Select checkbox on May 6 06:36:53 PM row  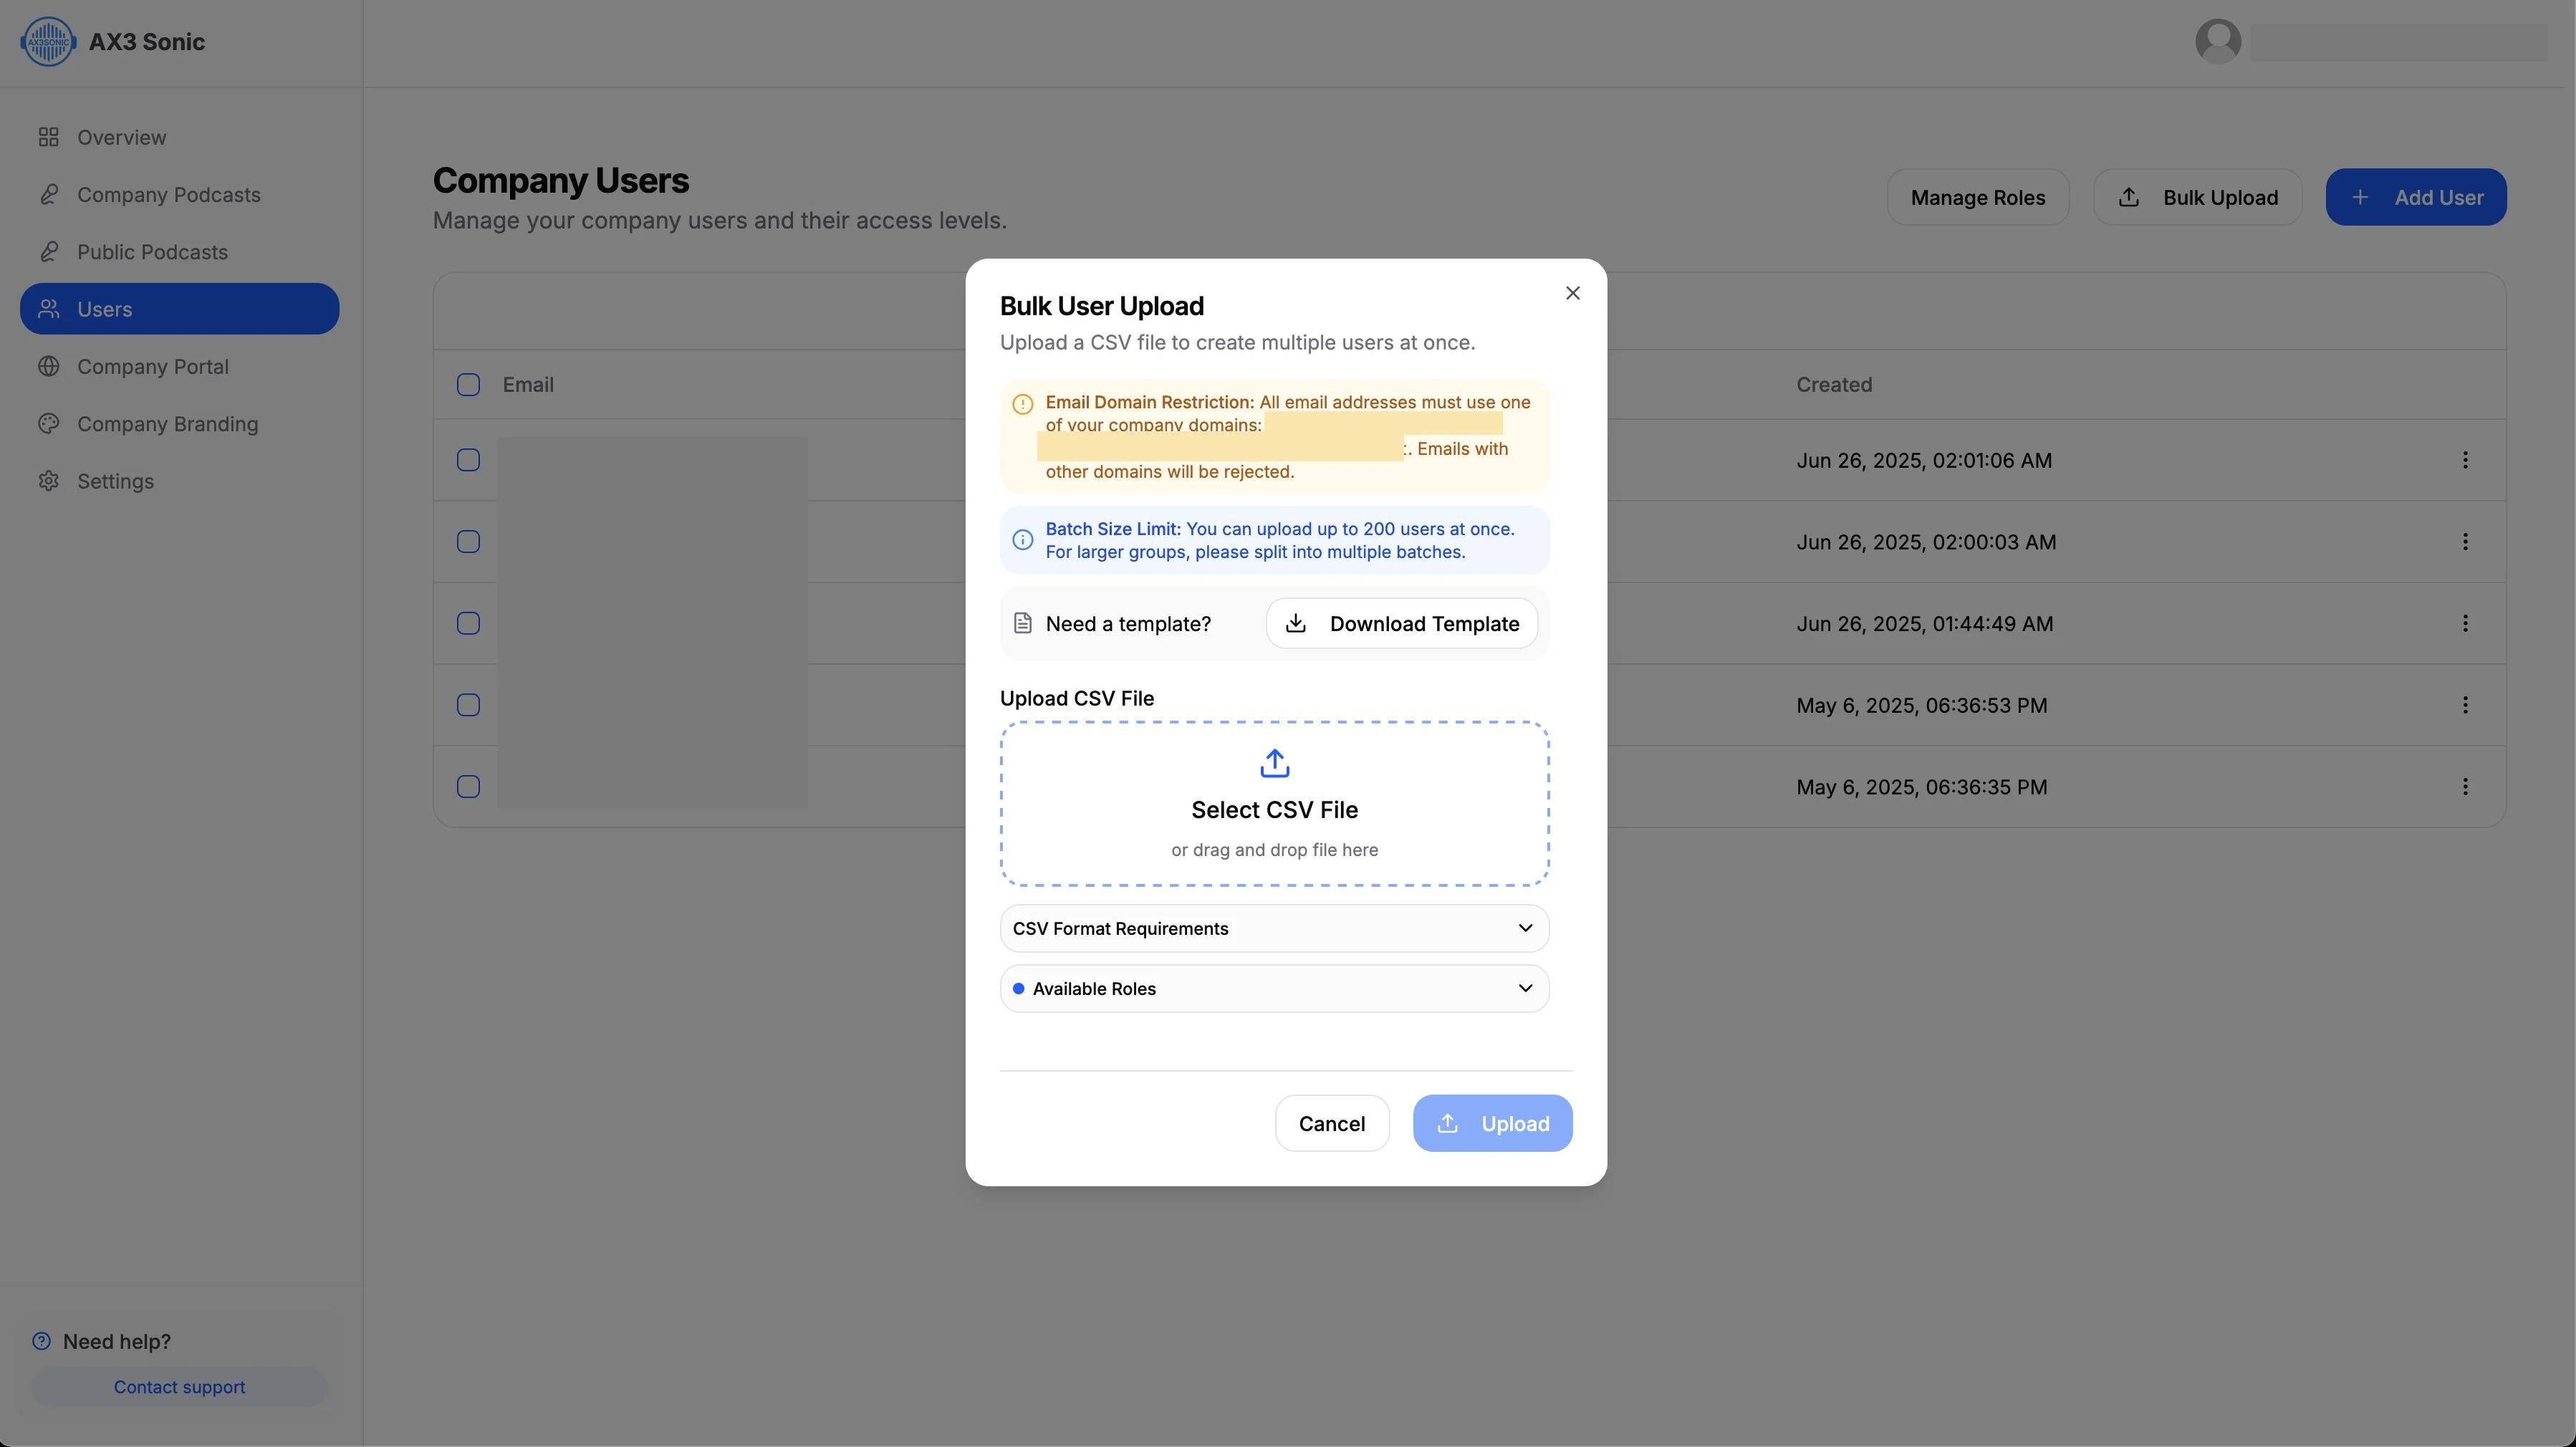point(468,705)
